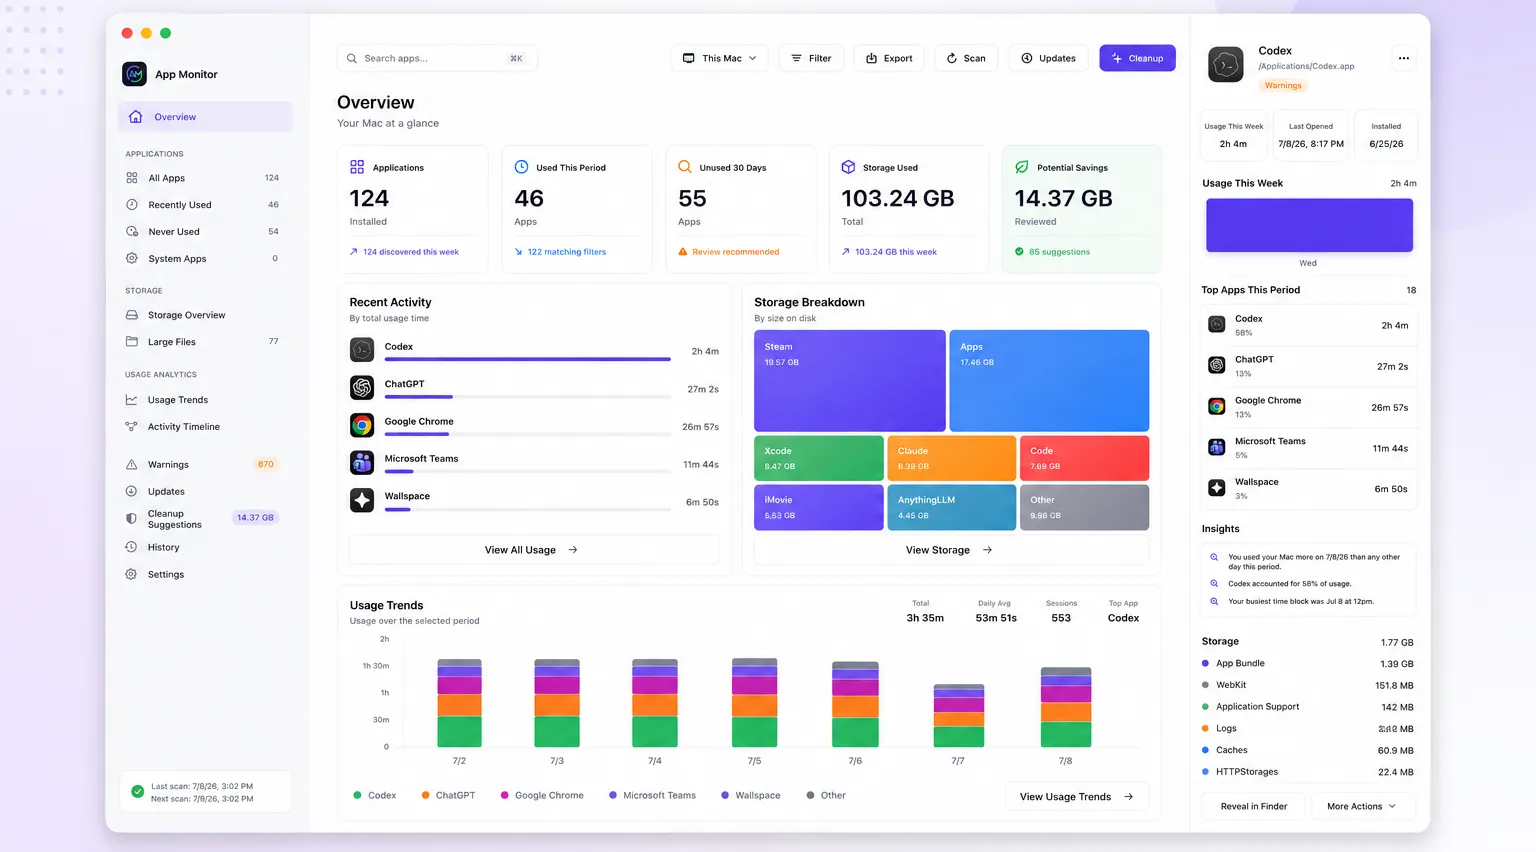1536x852 pixels.
Task: Toggle Microsoft Teams legend entry
Action: coord(652,796)
